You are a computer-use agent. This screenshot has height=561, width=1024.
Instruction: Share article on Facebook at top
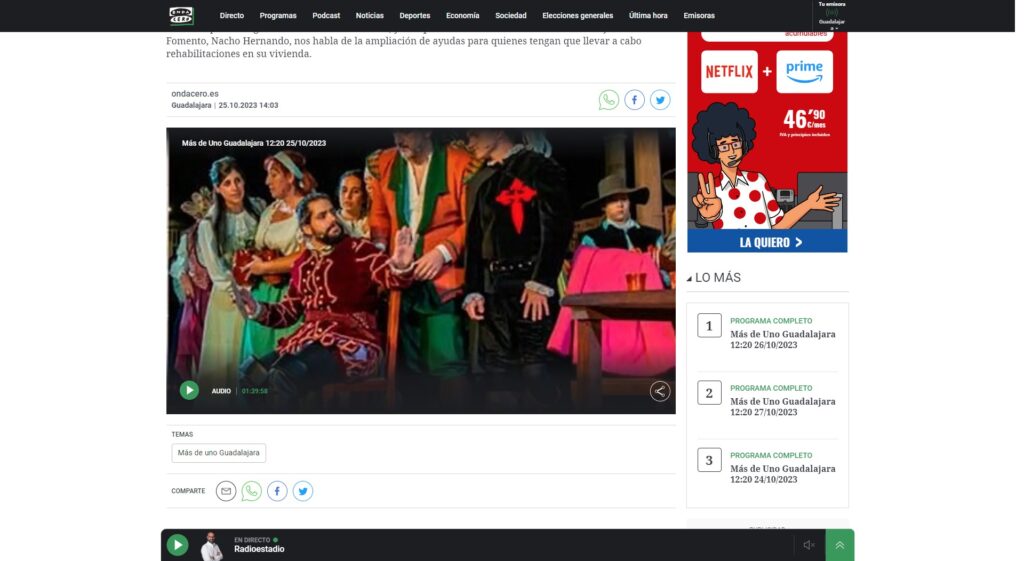pos(635,100)
